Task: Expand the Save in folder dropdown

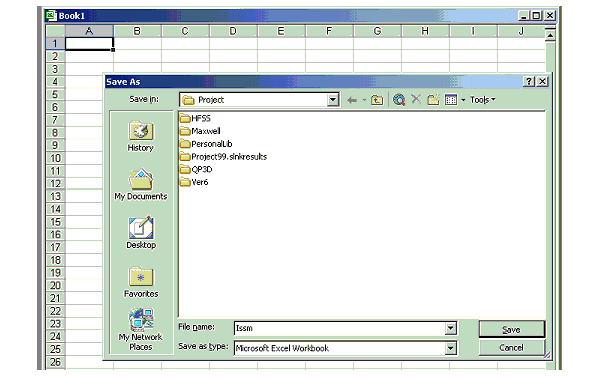Action: coord(333,100)
